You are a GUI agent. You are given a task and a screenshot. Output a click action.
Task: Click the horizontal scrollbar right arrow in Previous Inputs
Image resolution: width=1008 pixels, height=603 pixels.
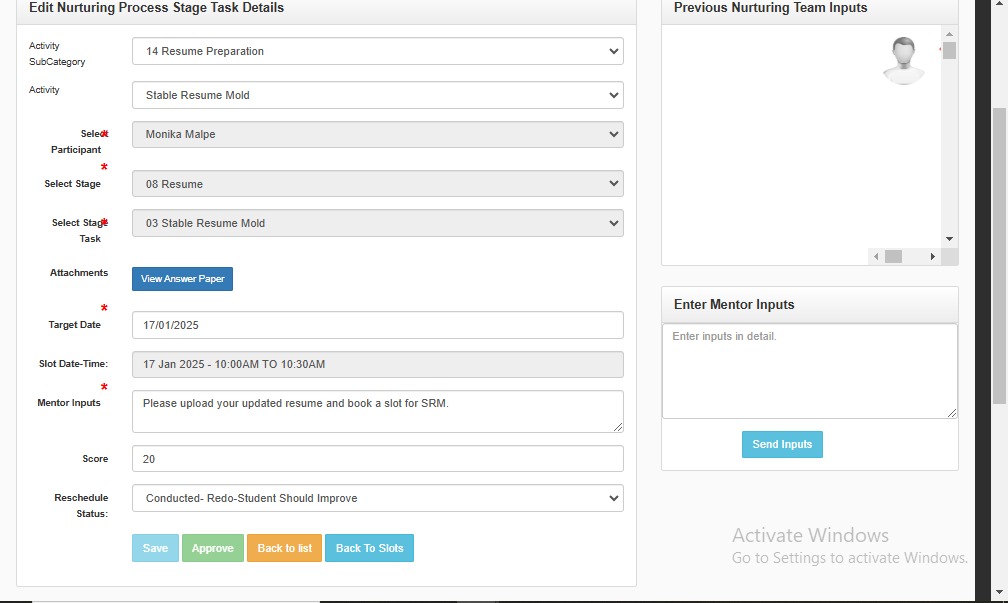pos(932,257)
